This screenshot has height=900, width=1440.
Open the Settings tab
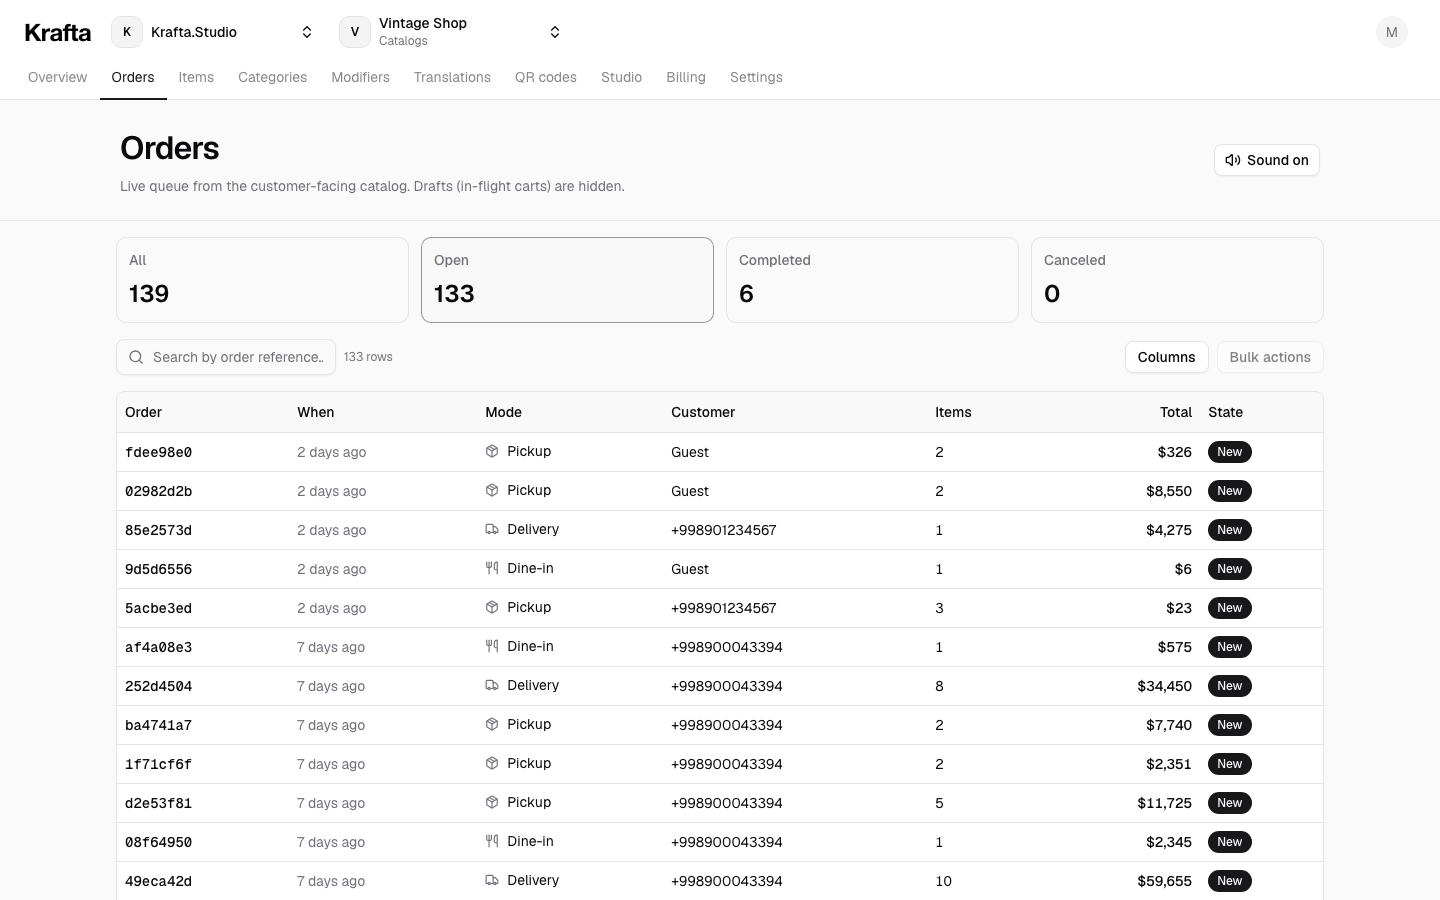coord(756,77)
